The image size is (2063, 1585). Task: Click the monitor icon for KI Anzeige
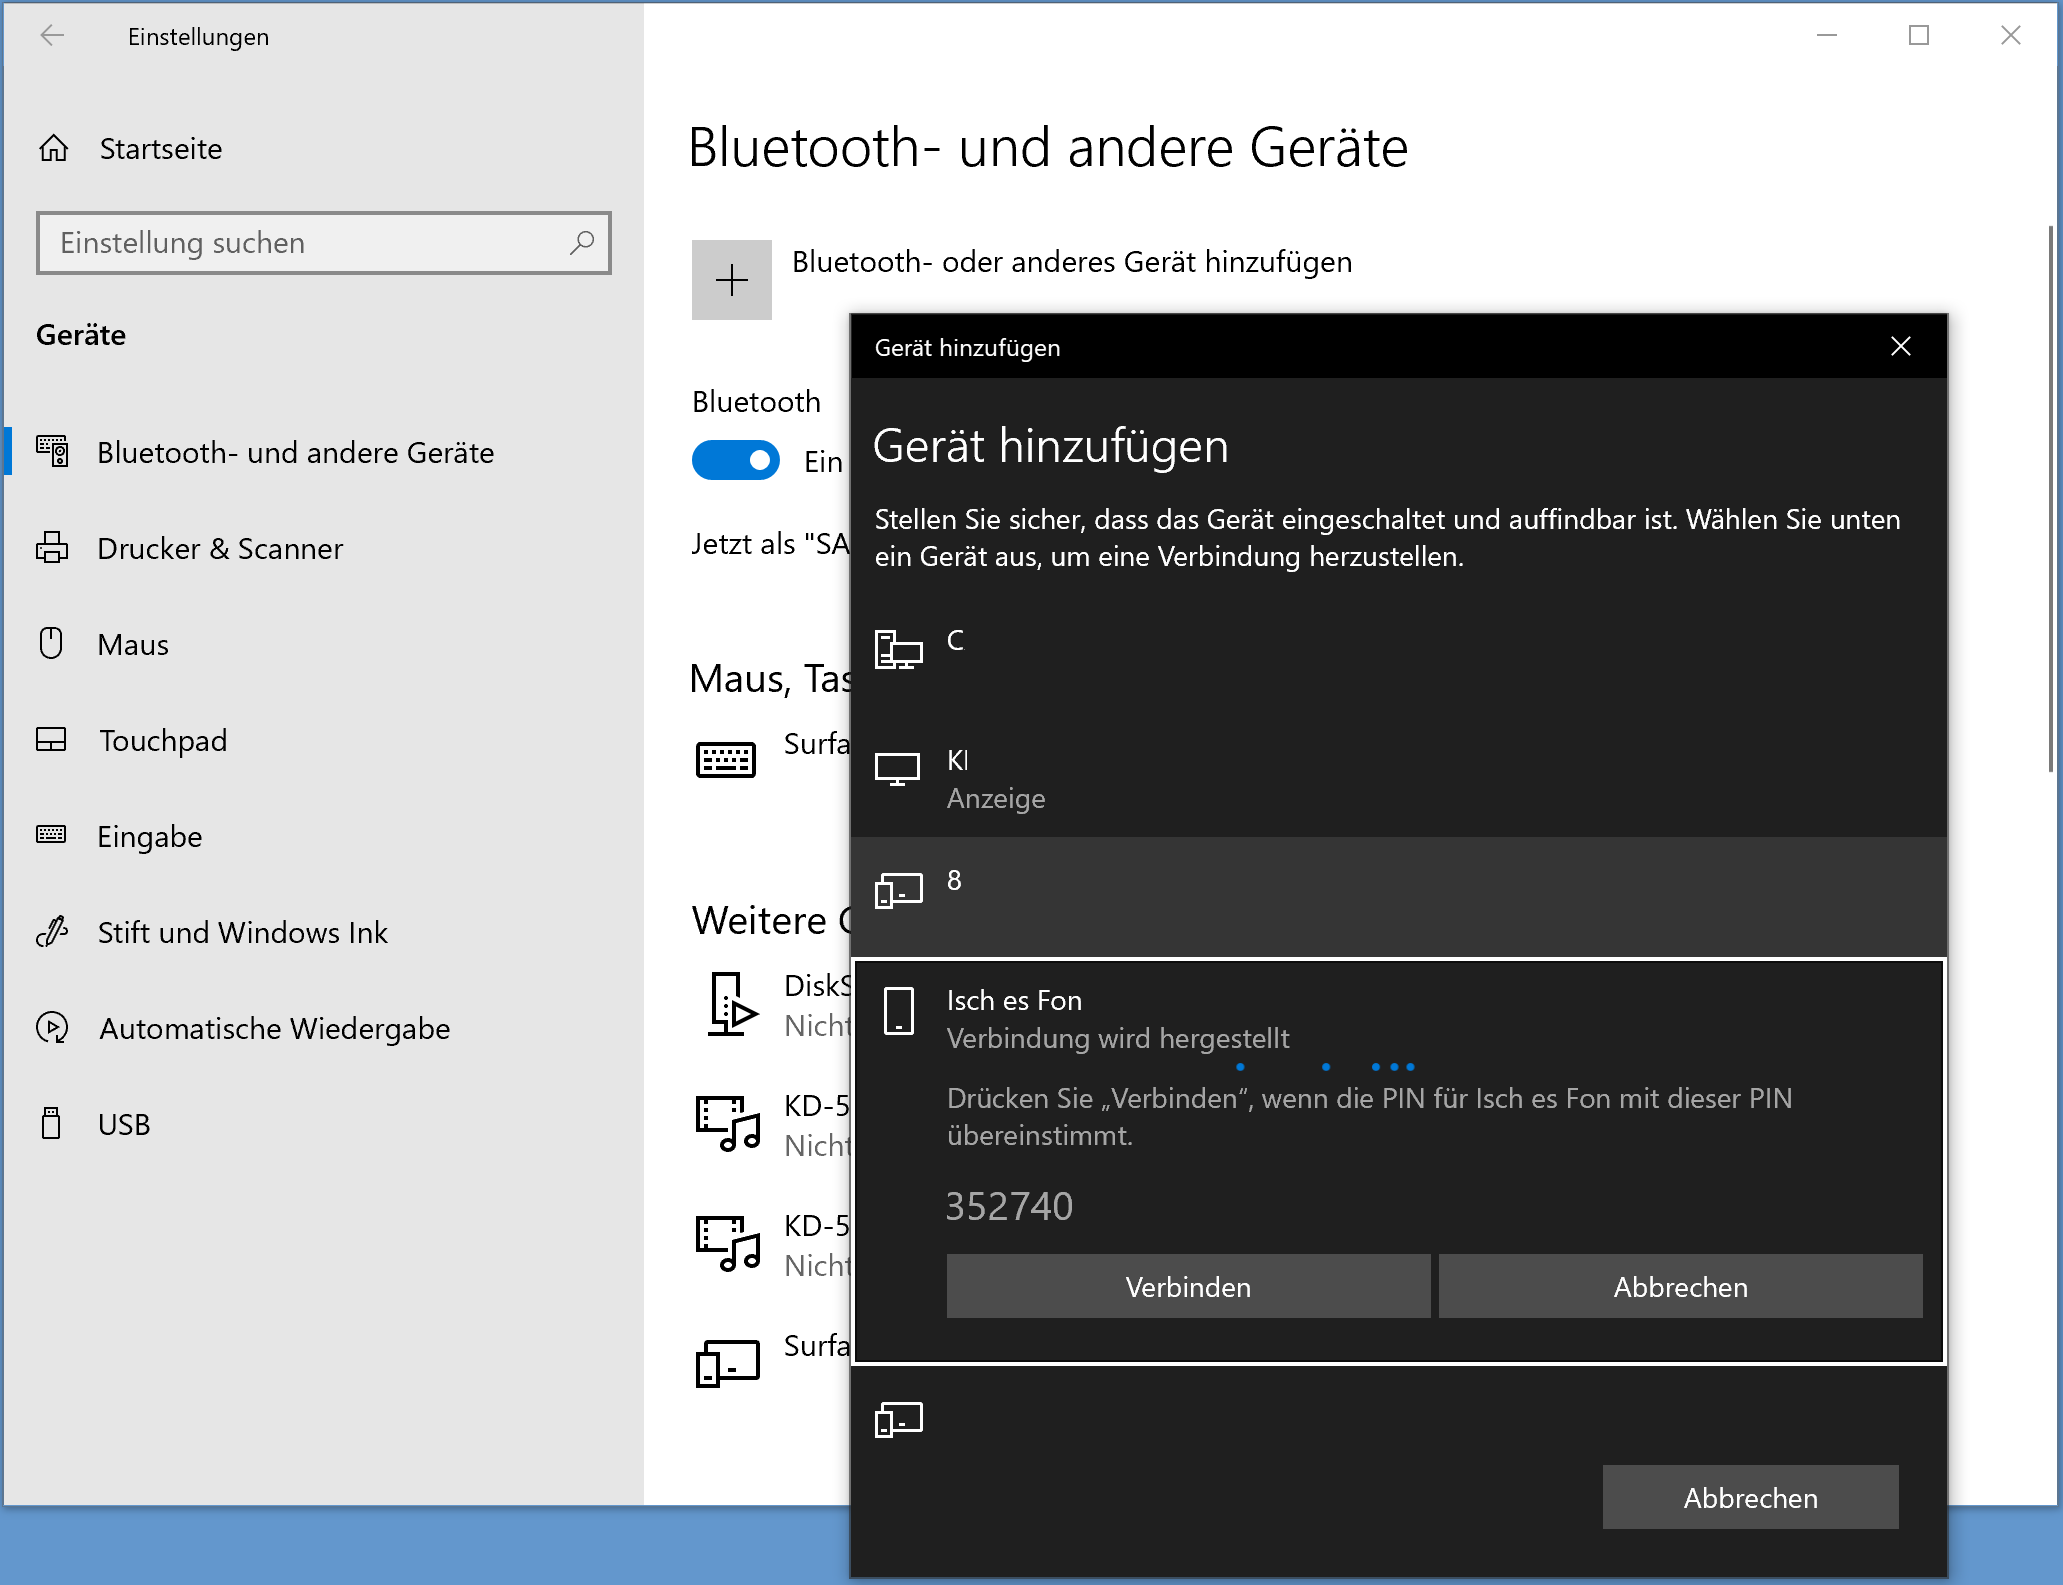tap(897, 769)
